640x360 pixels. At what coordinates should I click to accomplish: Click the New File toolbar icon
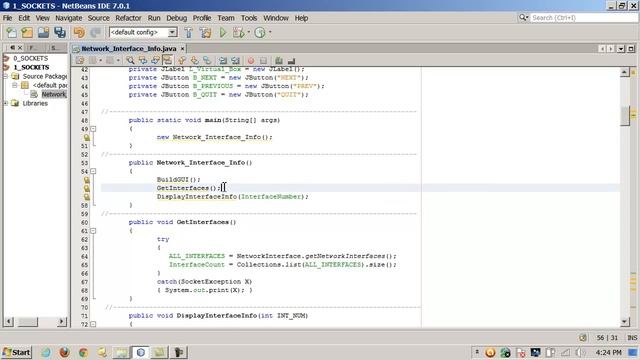pos(11,32)
